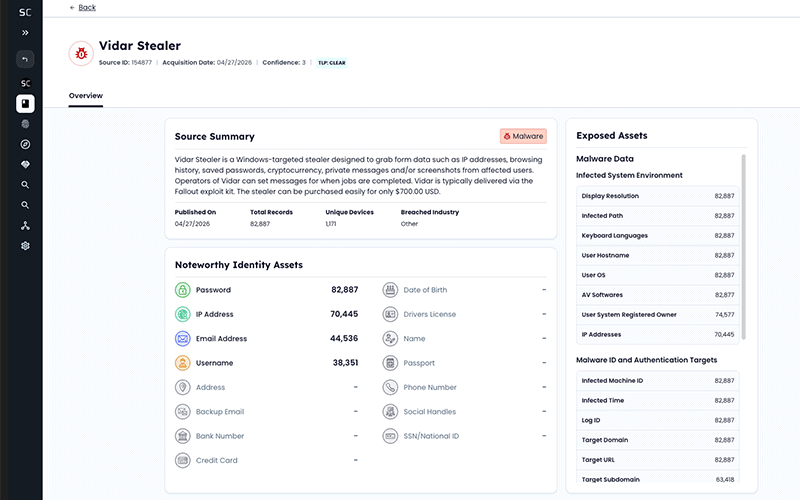Click the magnifier icon just above the nodes icon
This screenshot has width=800, height=500.
coord(25,205)
